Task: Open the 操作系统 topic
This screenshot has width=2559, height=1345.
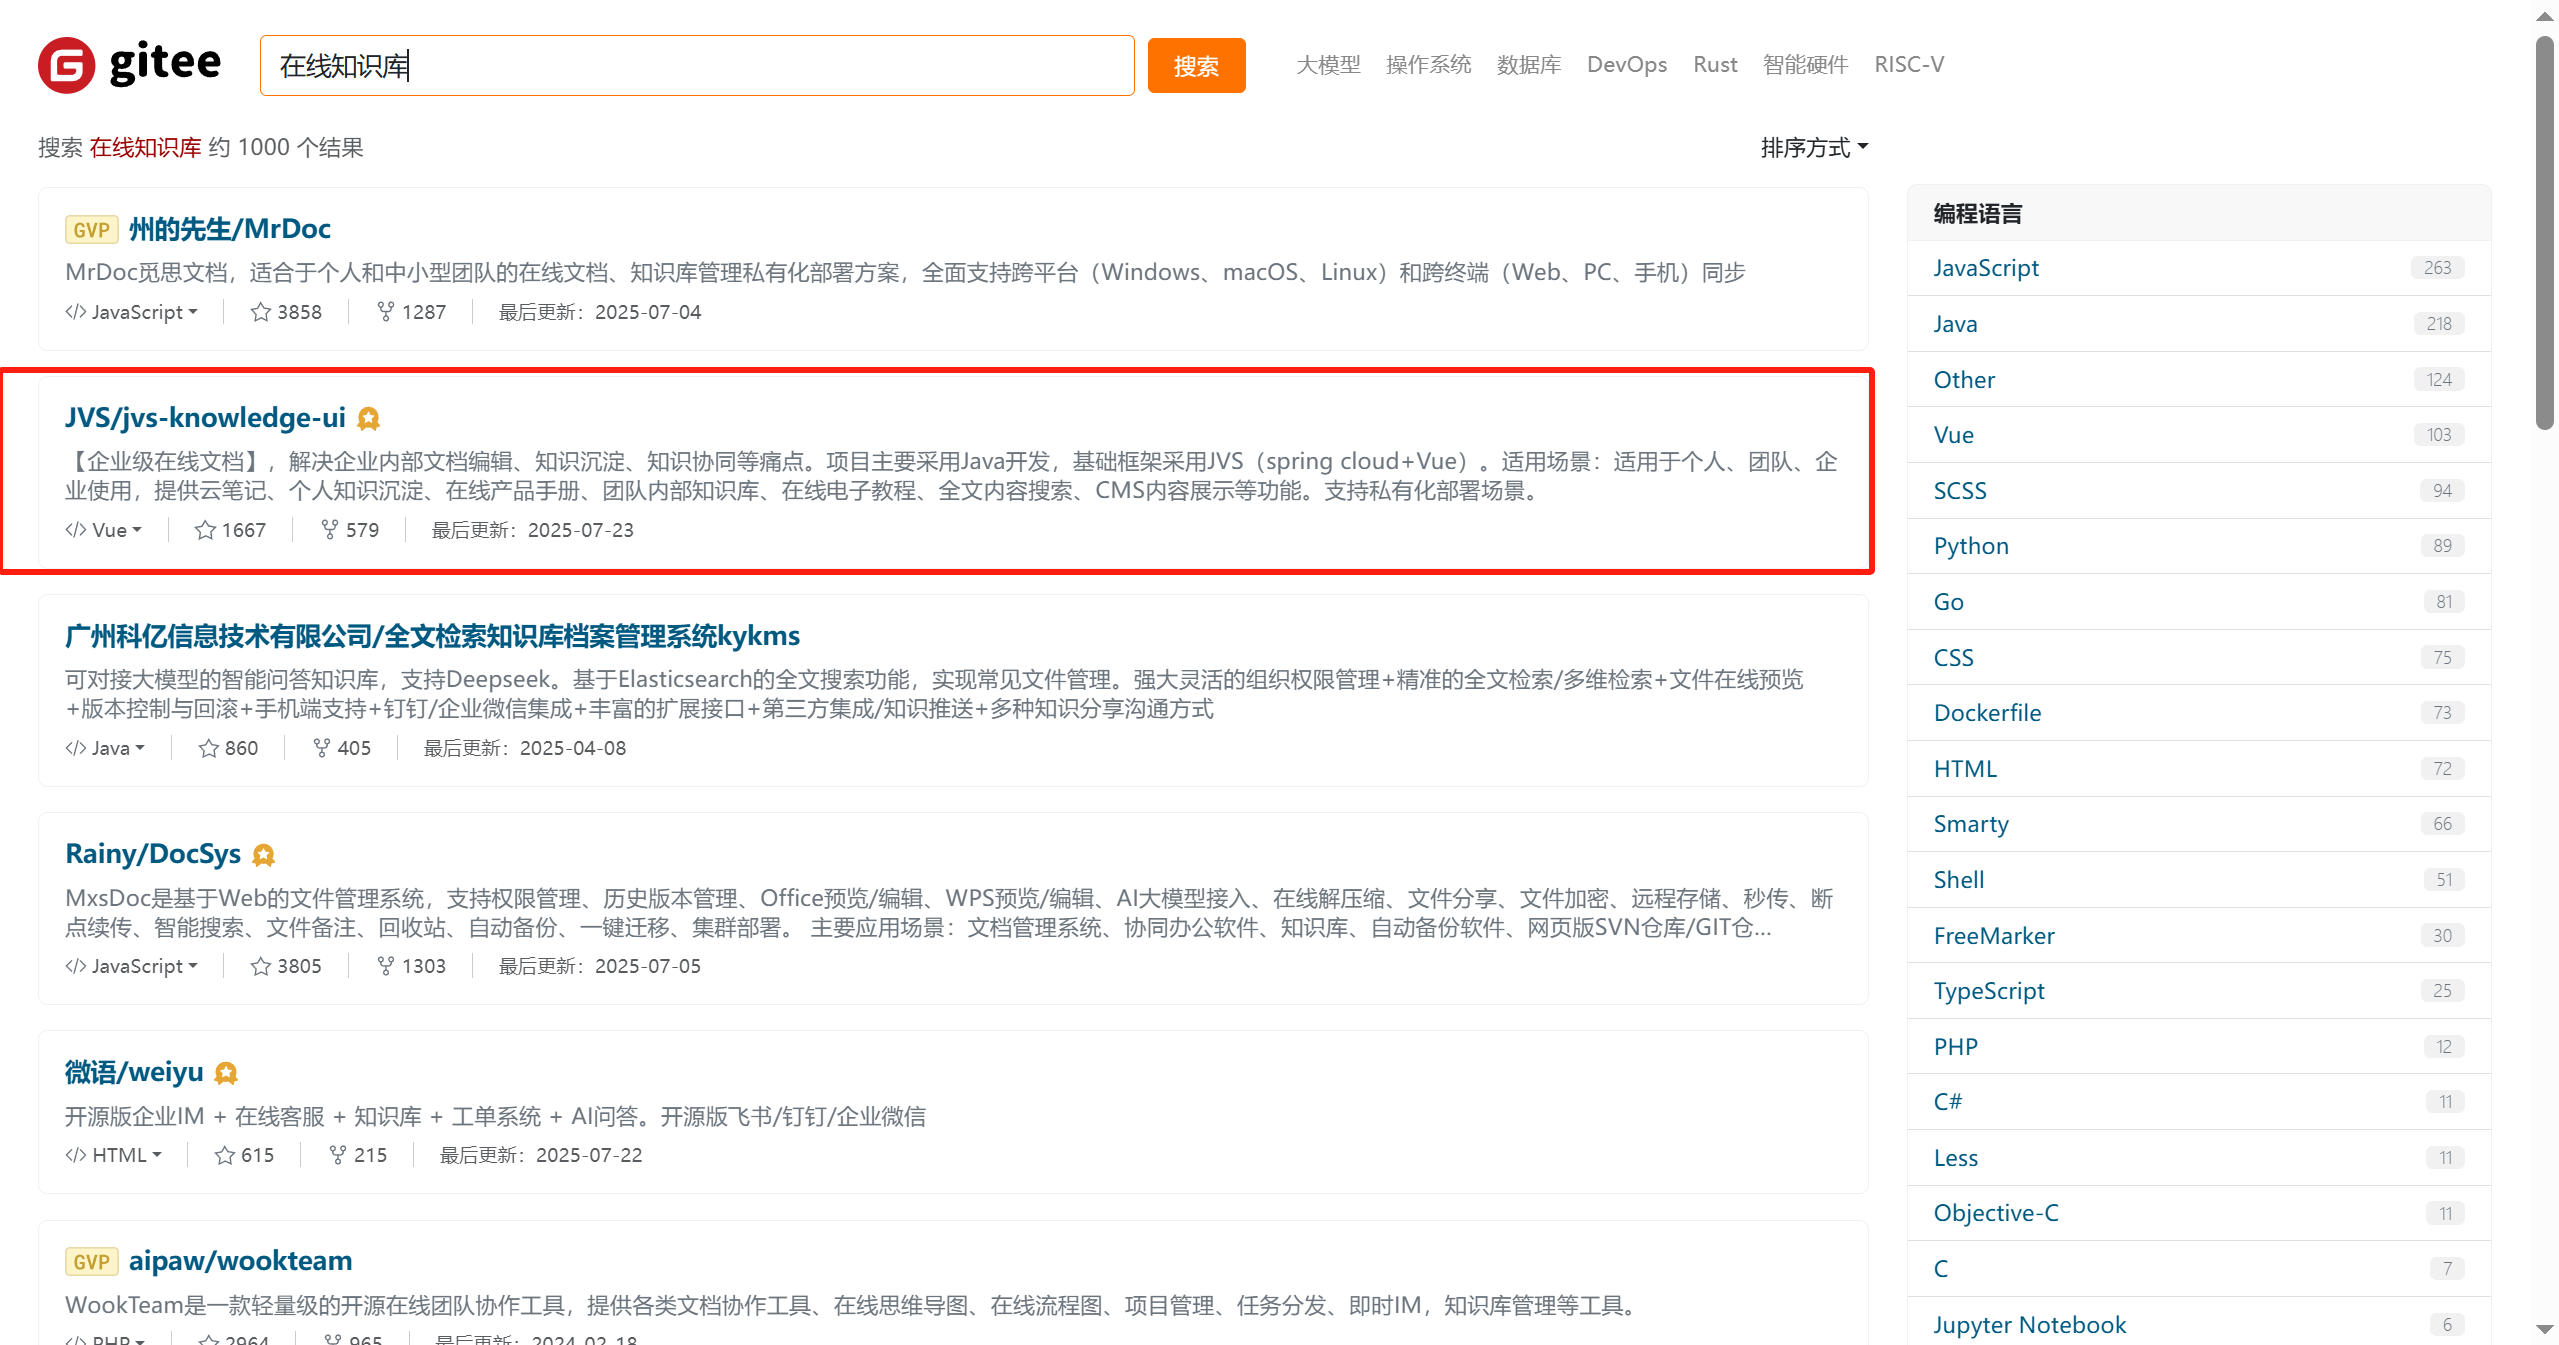Action: point(1428,65)
